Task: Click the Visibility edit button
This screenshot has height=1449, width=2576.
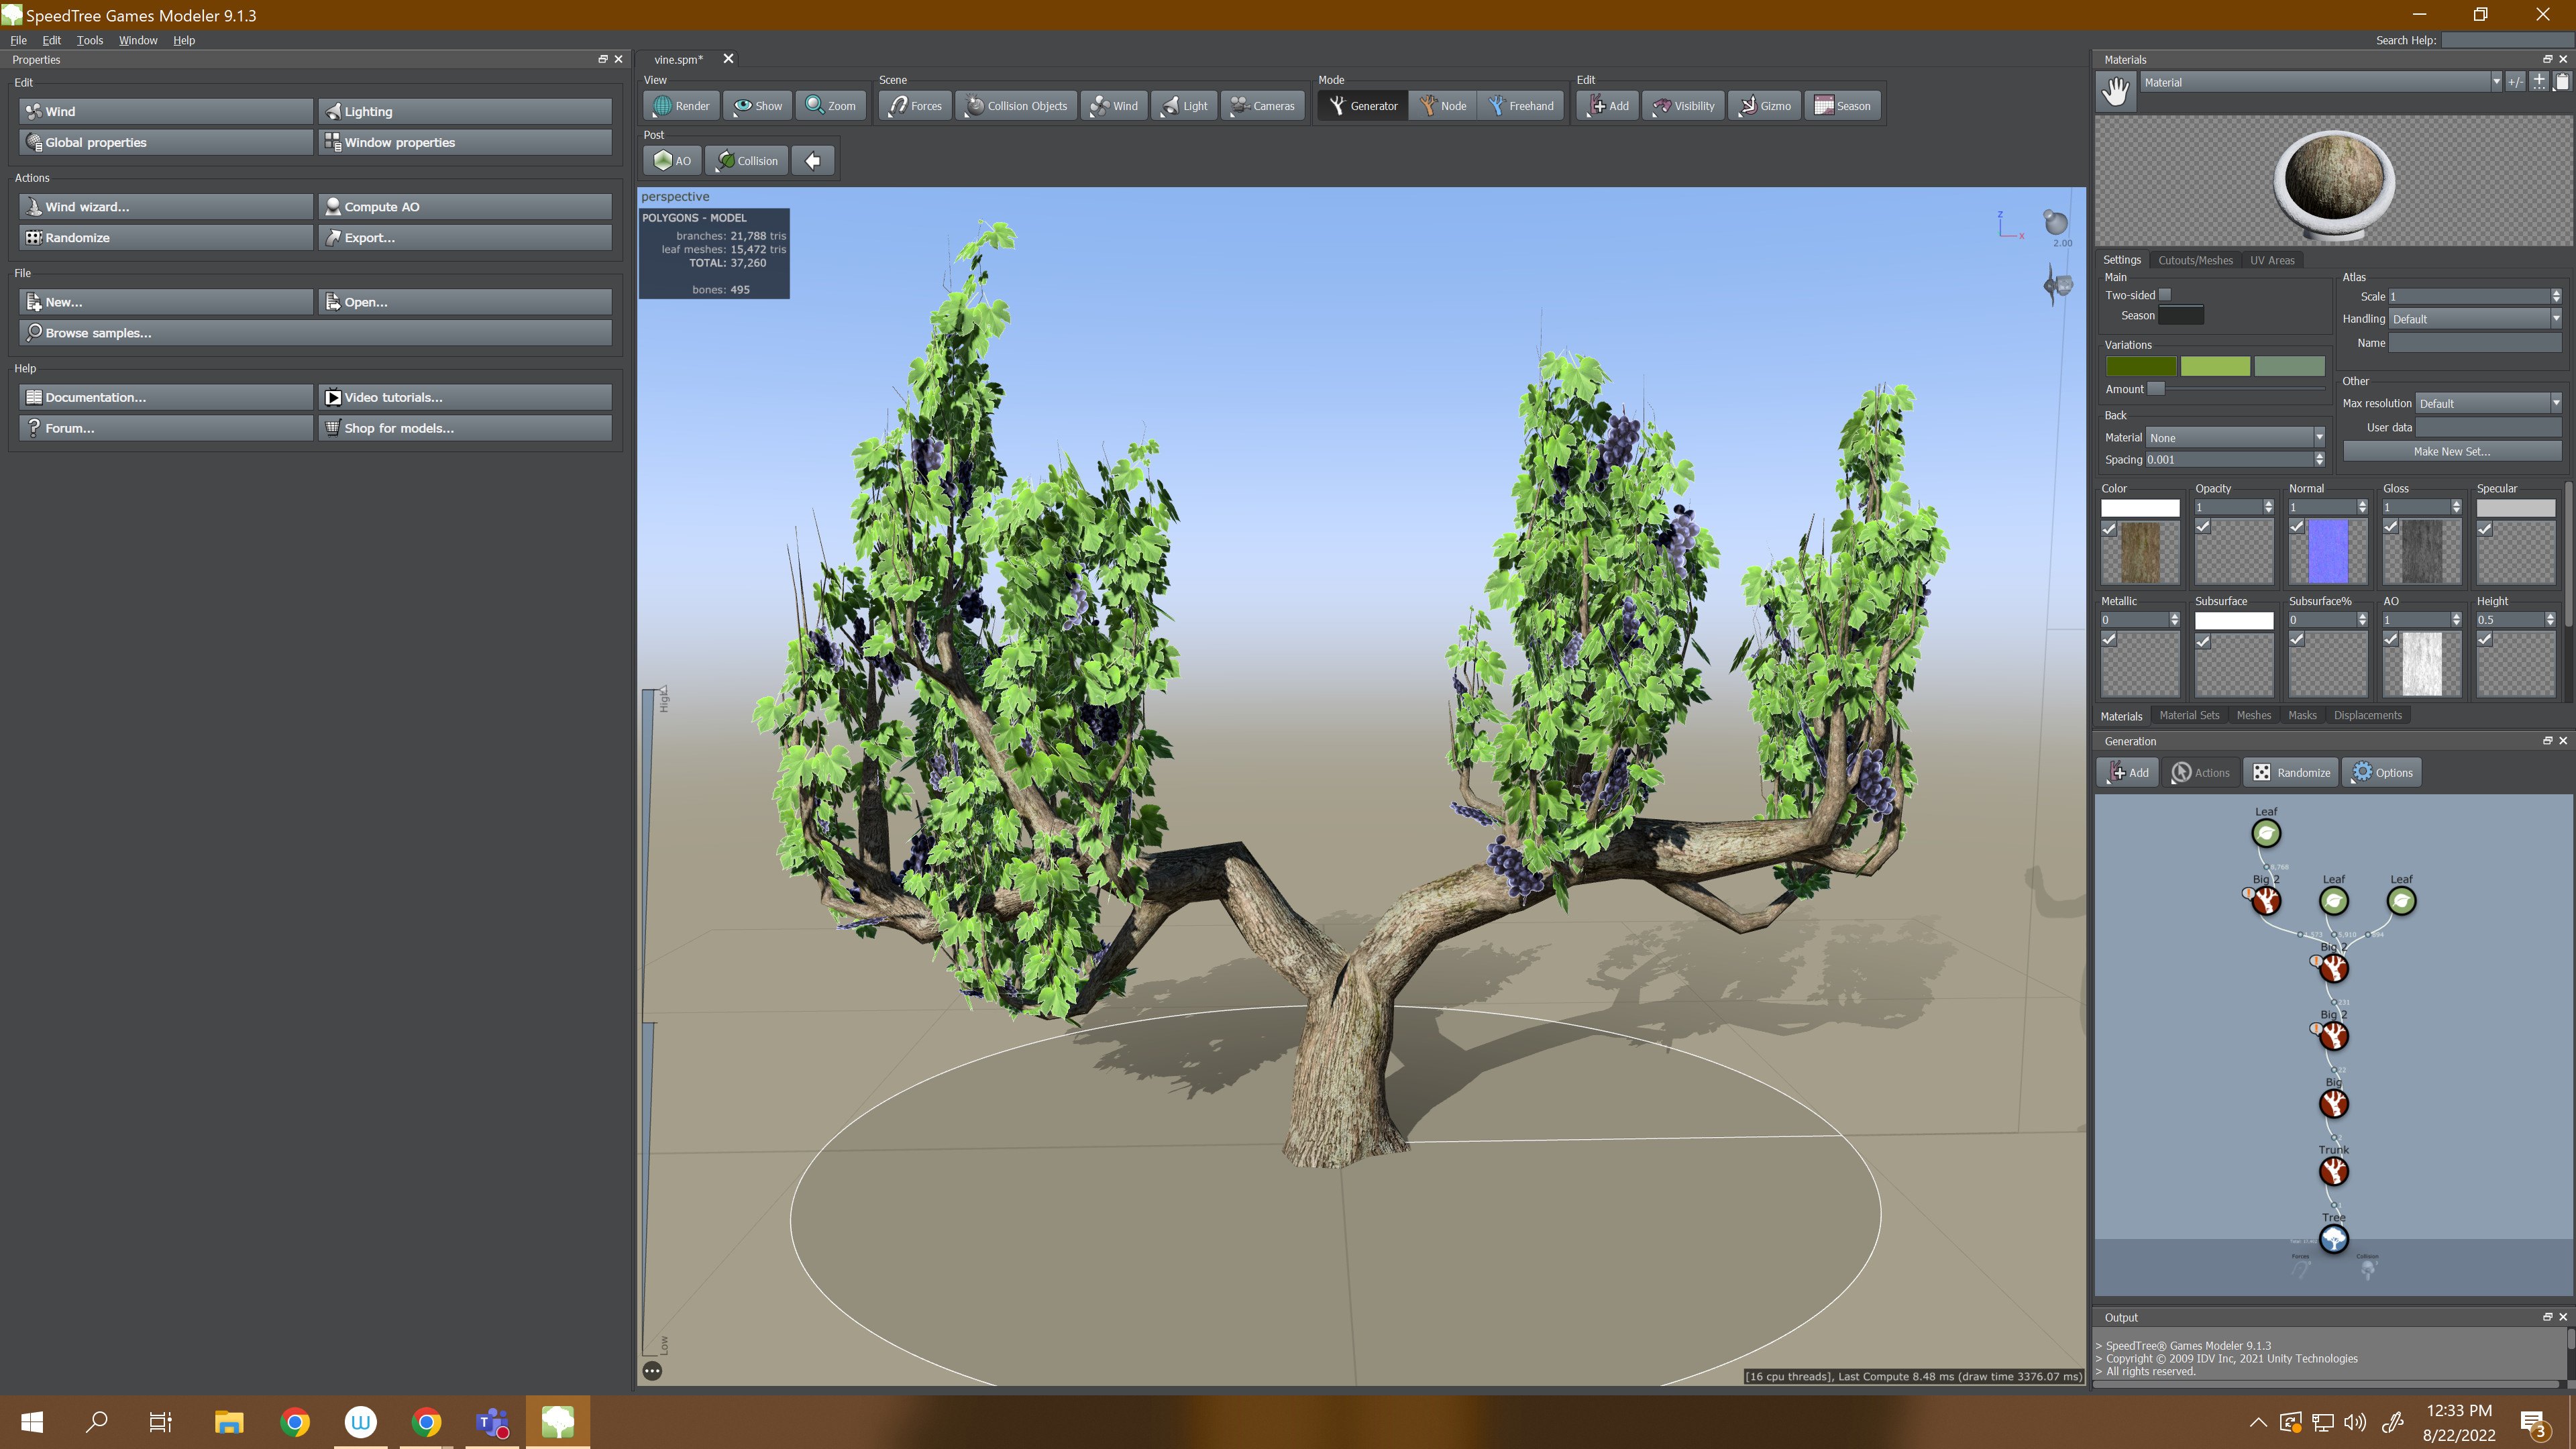Action: tap(1683, 106)
